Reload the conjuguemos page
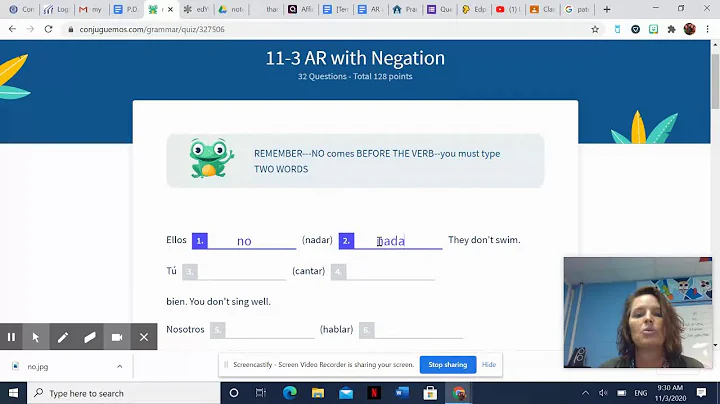Image resolution: width=720 pixels, height=404 pixels. pos(48,29)
